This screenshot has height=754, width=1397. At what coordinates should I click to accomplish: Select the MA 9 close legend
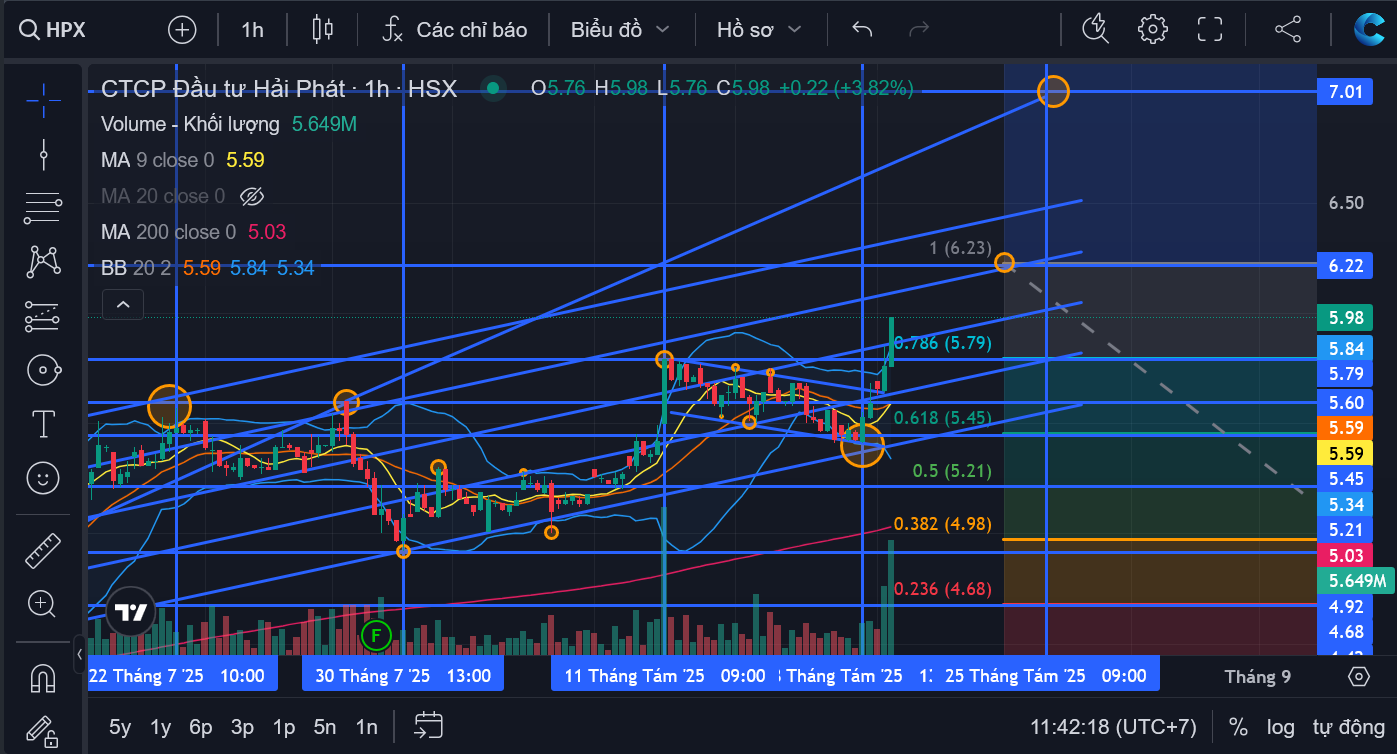click(157, 160)
